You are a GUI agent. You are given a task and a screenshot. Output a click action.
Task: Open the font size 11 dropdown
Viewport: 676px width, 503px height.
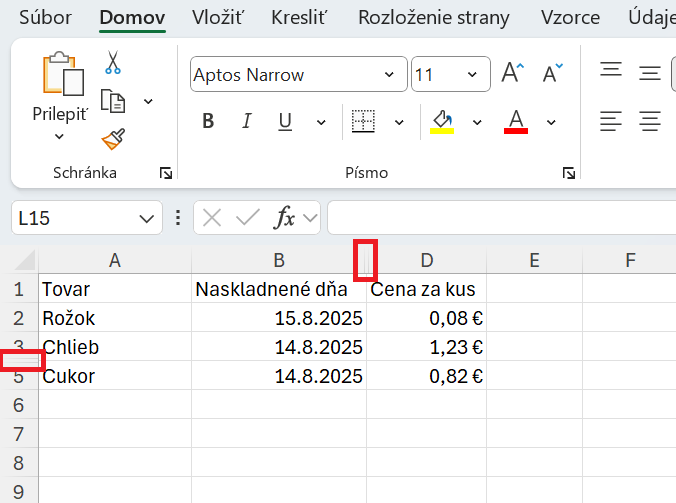tap(473, 75)
